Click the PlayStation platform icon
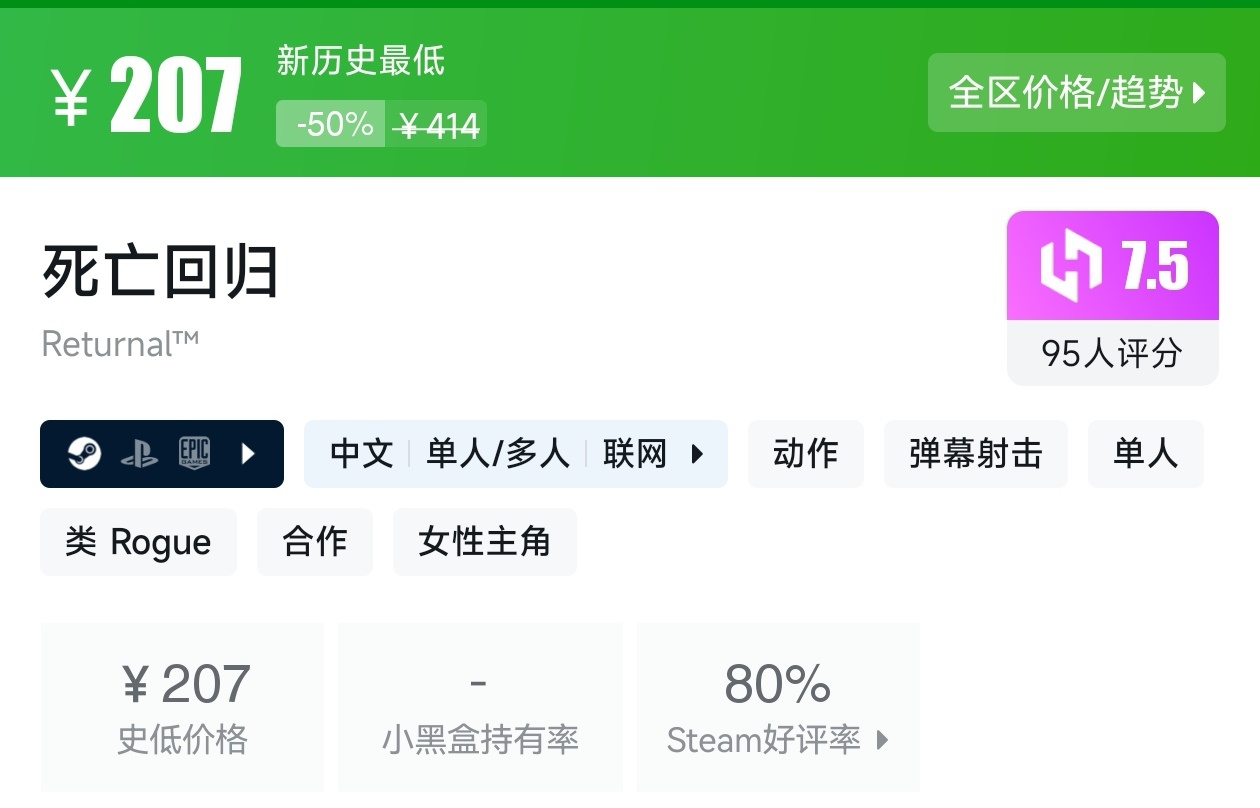This screenshot has height=808, width=1260. tap(139, 455)
